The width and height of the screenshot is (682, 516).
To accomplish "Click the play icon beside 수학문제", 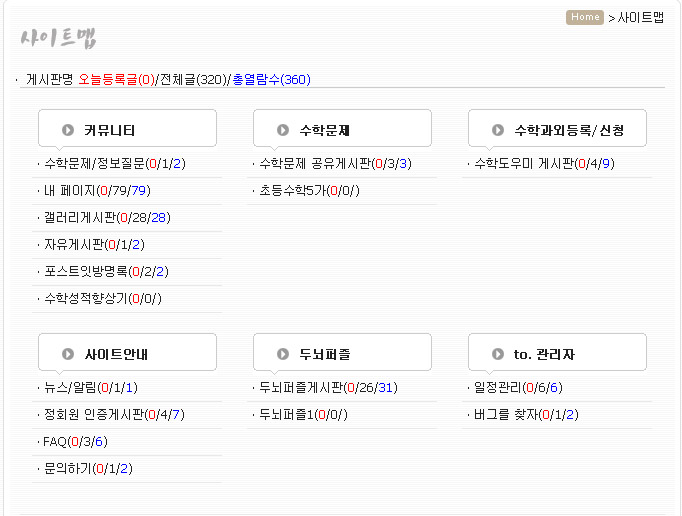I will click(283, 130).
